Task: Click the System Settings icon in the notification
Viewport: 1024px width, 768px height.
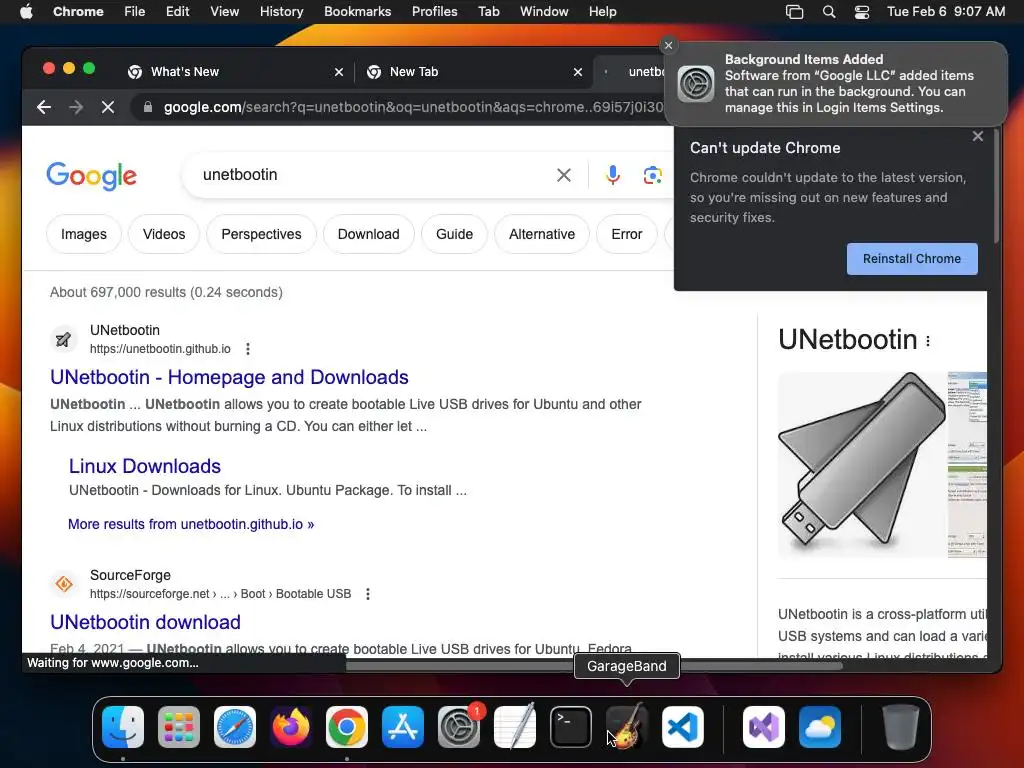Action: pos(696,84)
